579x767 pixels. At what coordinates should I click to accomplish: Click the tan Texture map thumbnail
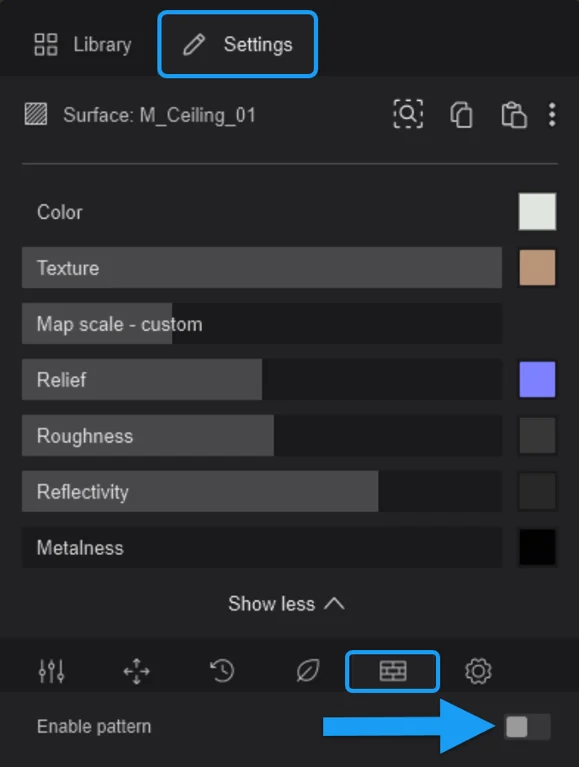(x=537, y=268)
